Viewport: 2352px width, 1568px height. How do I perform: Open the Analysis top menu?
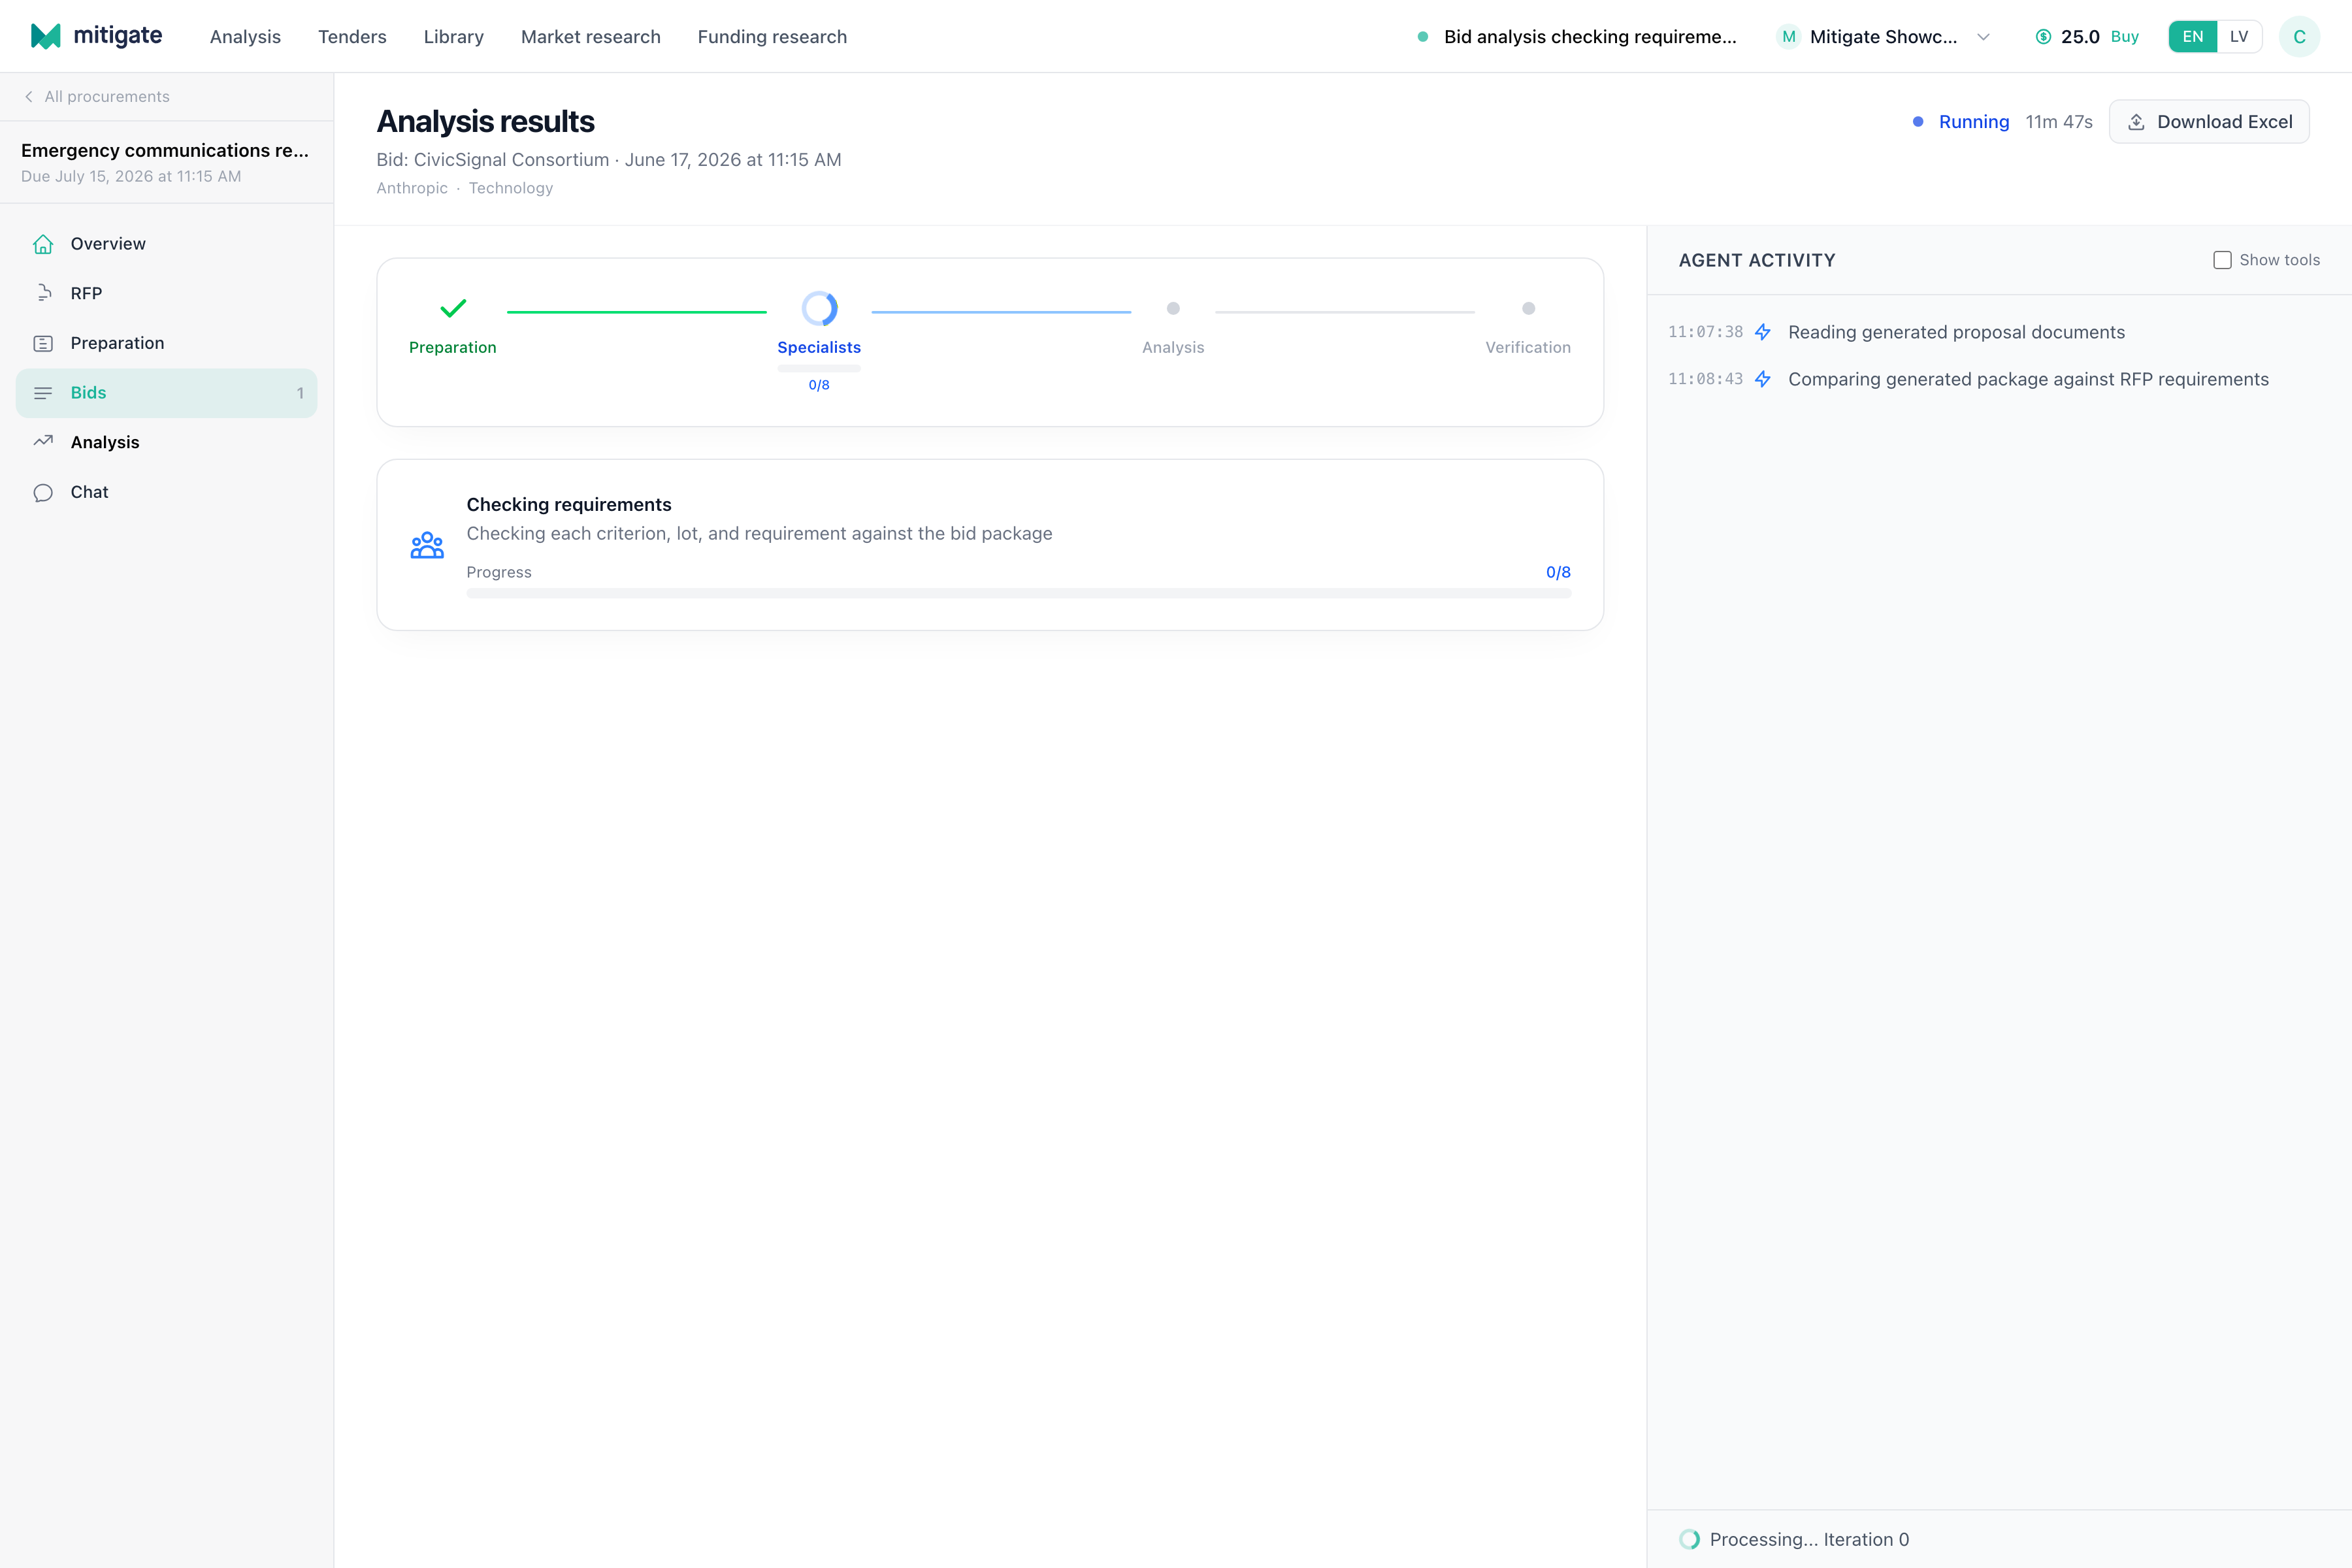pos(245,37)
